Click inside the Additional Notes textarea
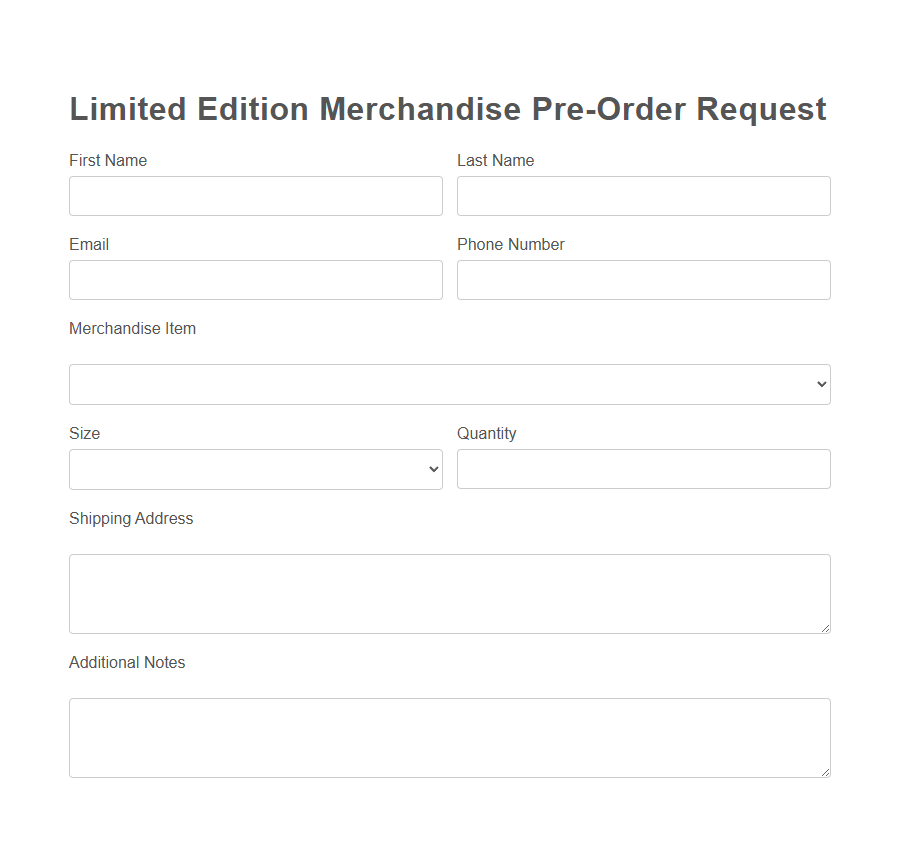 tap(449, 737)
